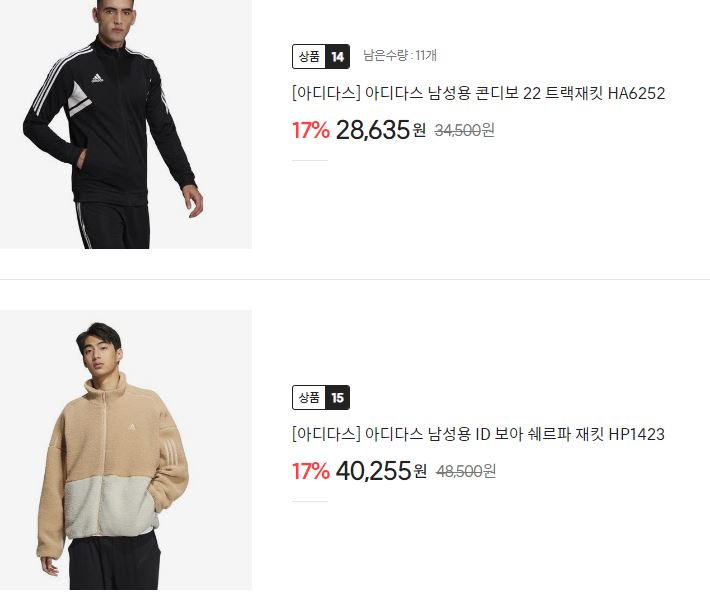
Task: Open the HA6252 track jacket title link
Action: 479,93
